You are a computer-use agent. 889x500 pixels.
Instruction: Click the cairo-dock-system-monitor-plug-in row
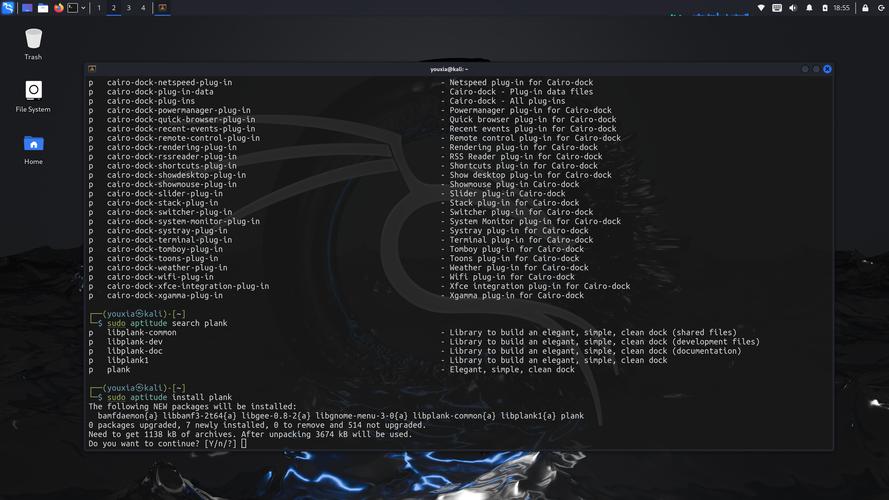(x=355, y=222)
